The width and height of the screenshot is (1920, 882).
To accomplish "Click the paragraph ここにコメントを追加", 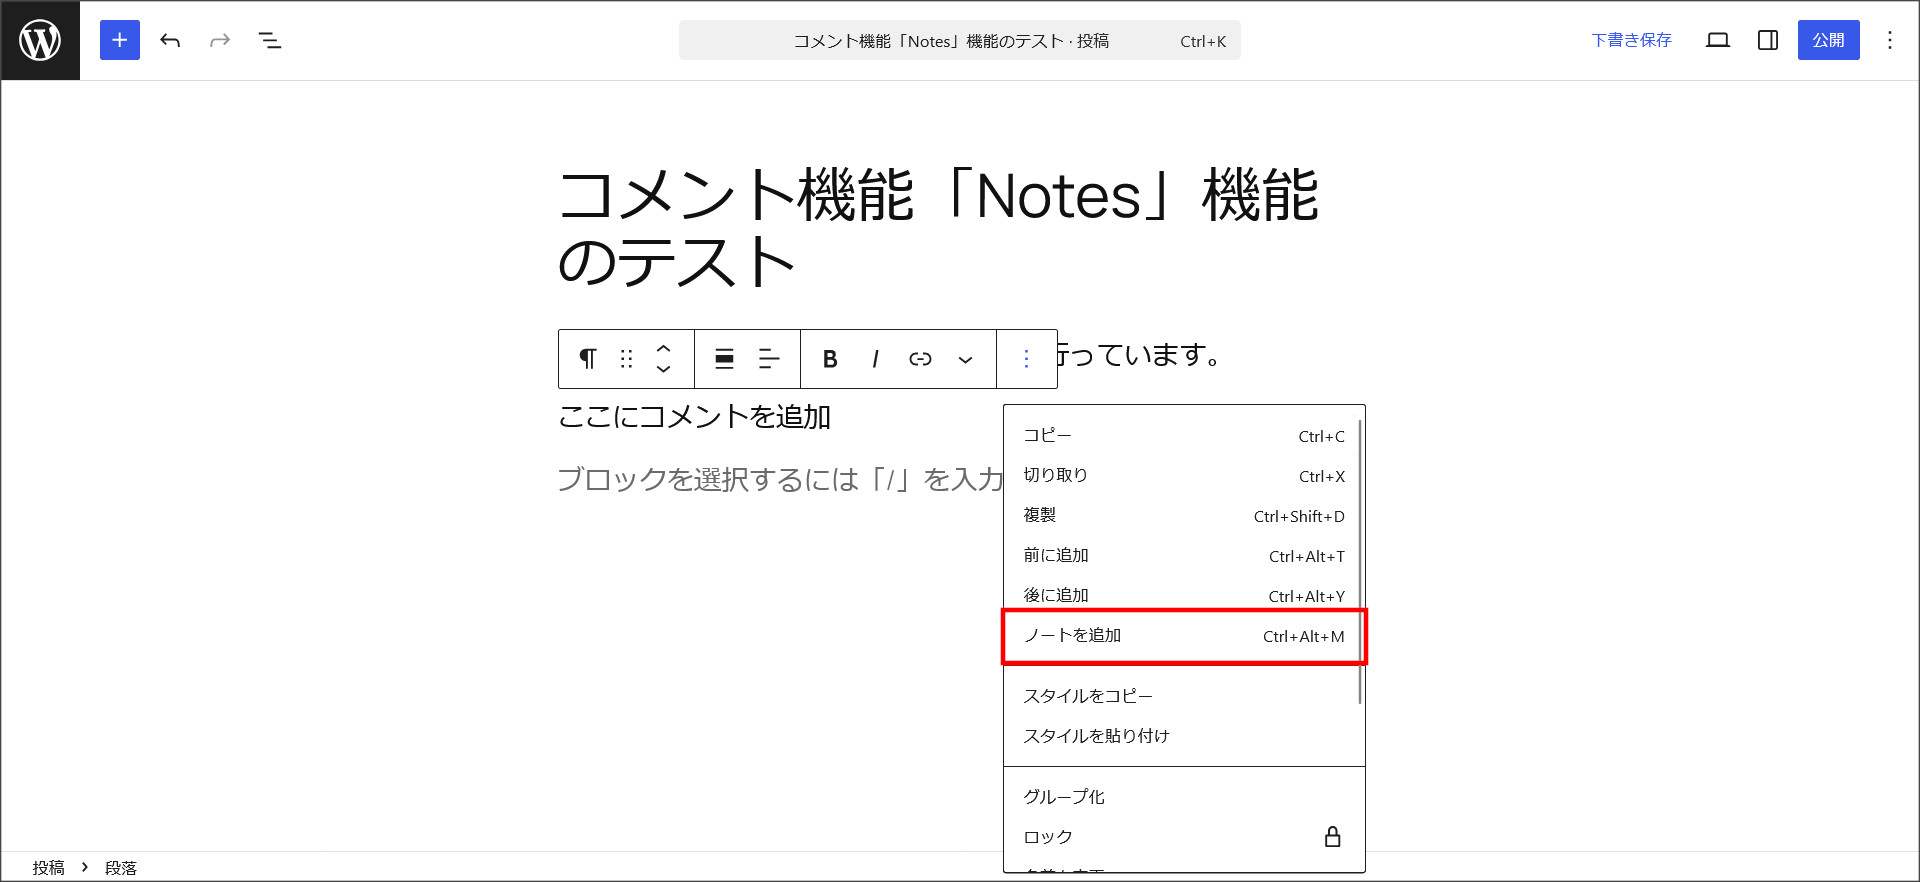I will 694,417.
